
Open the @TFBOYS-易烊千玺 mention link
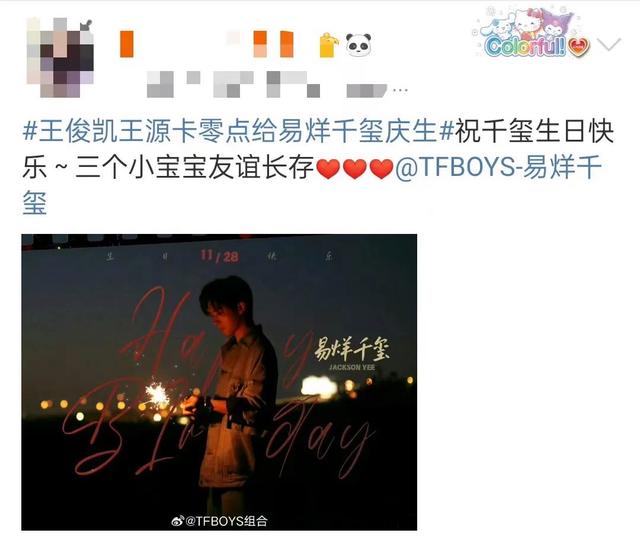[x=313, y=185]
